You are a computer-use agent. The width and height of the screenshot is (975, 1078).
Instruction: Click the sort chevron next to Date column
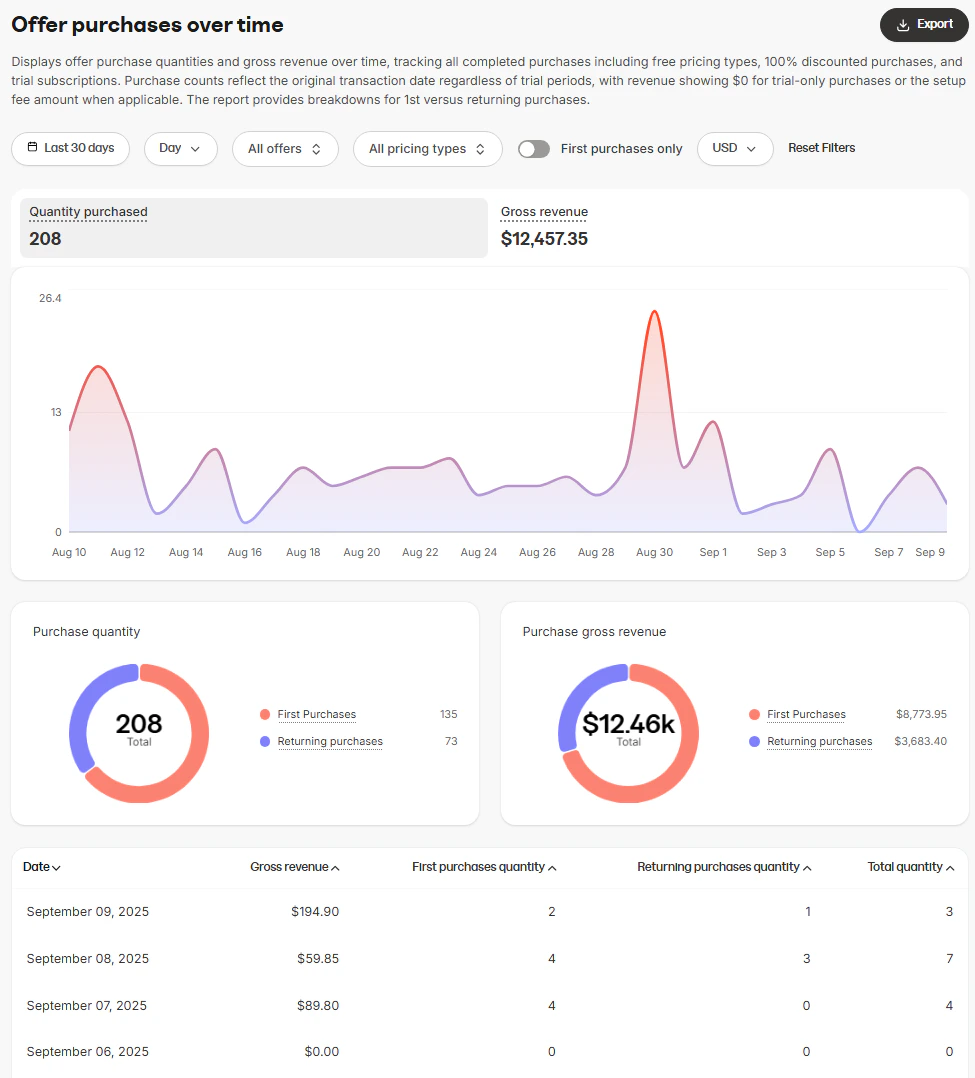tap(55, 867)
